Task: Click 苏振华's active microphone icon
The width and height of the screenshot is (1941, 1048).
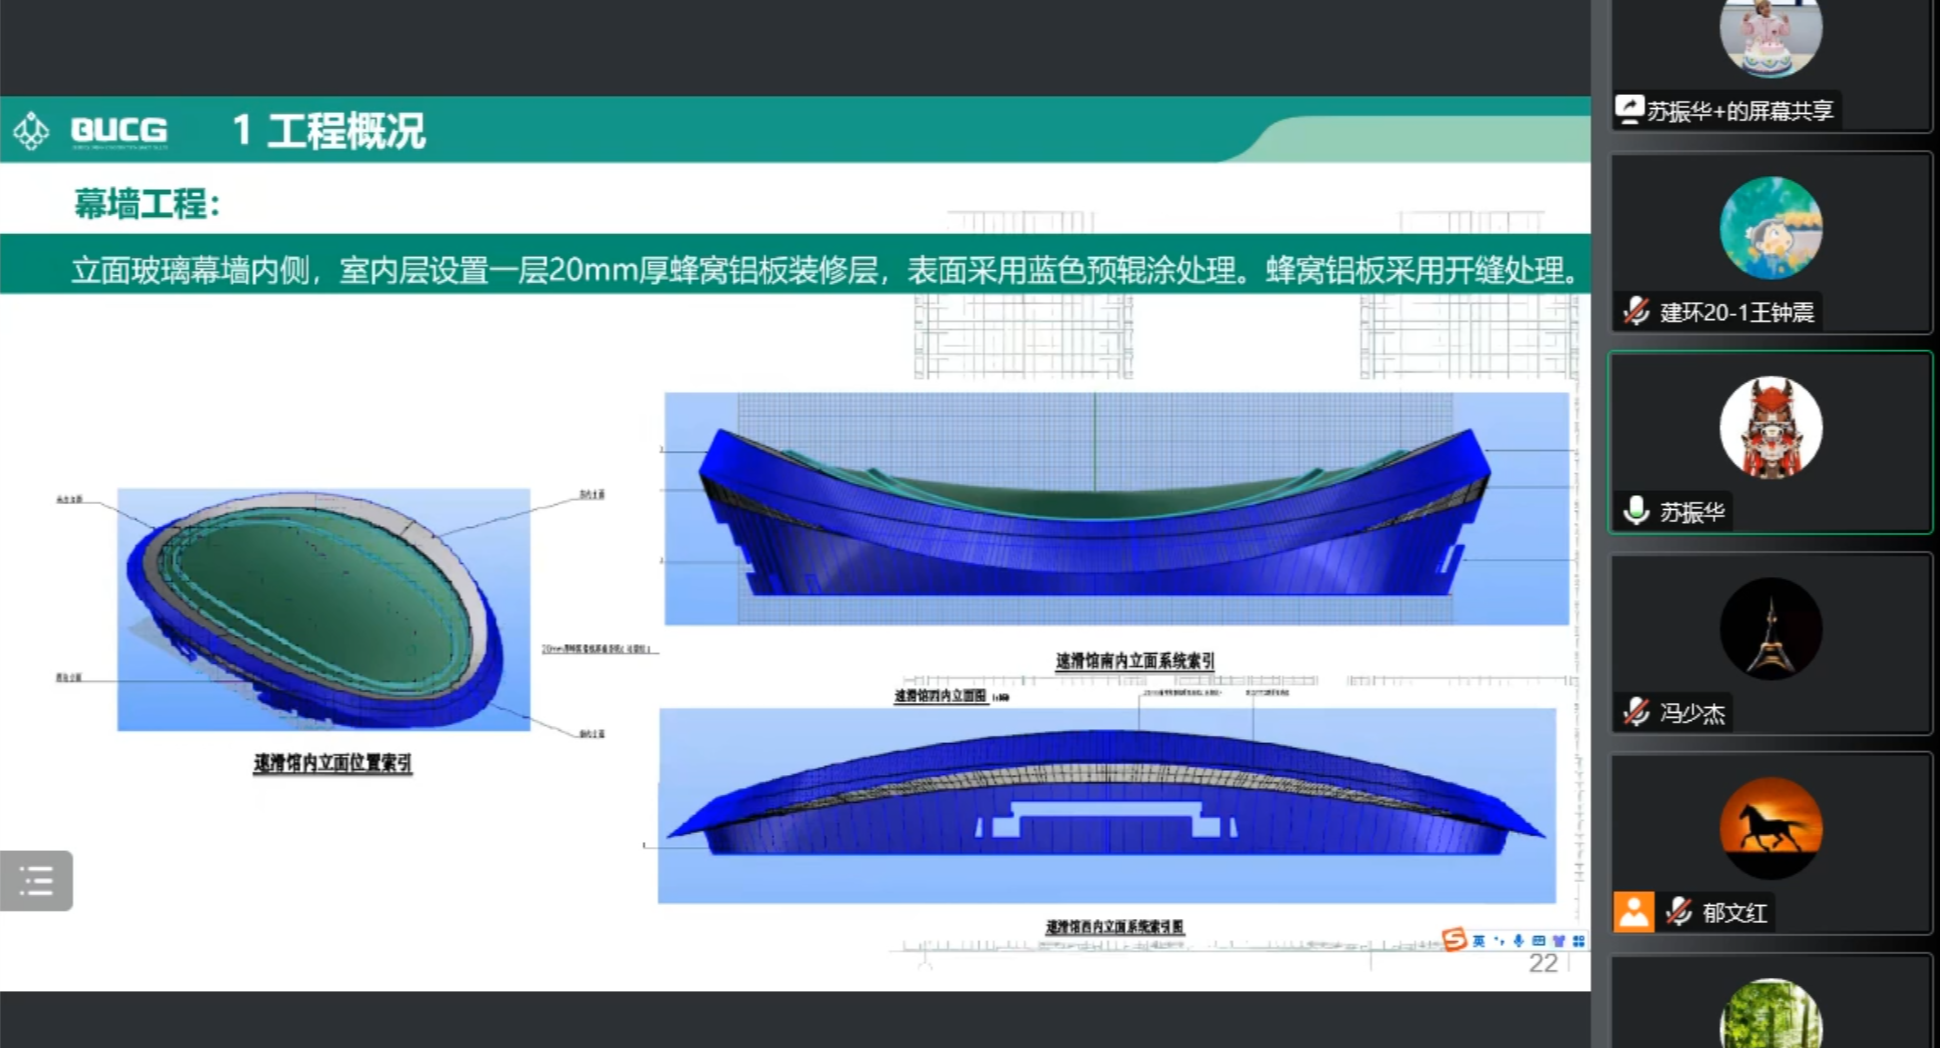Action: pyautogui.click(x=1636, y=511)
